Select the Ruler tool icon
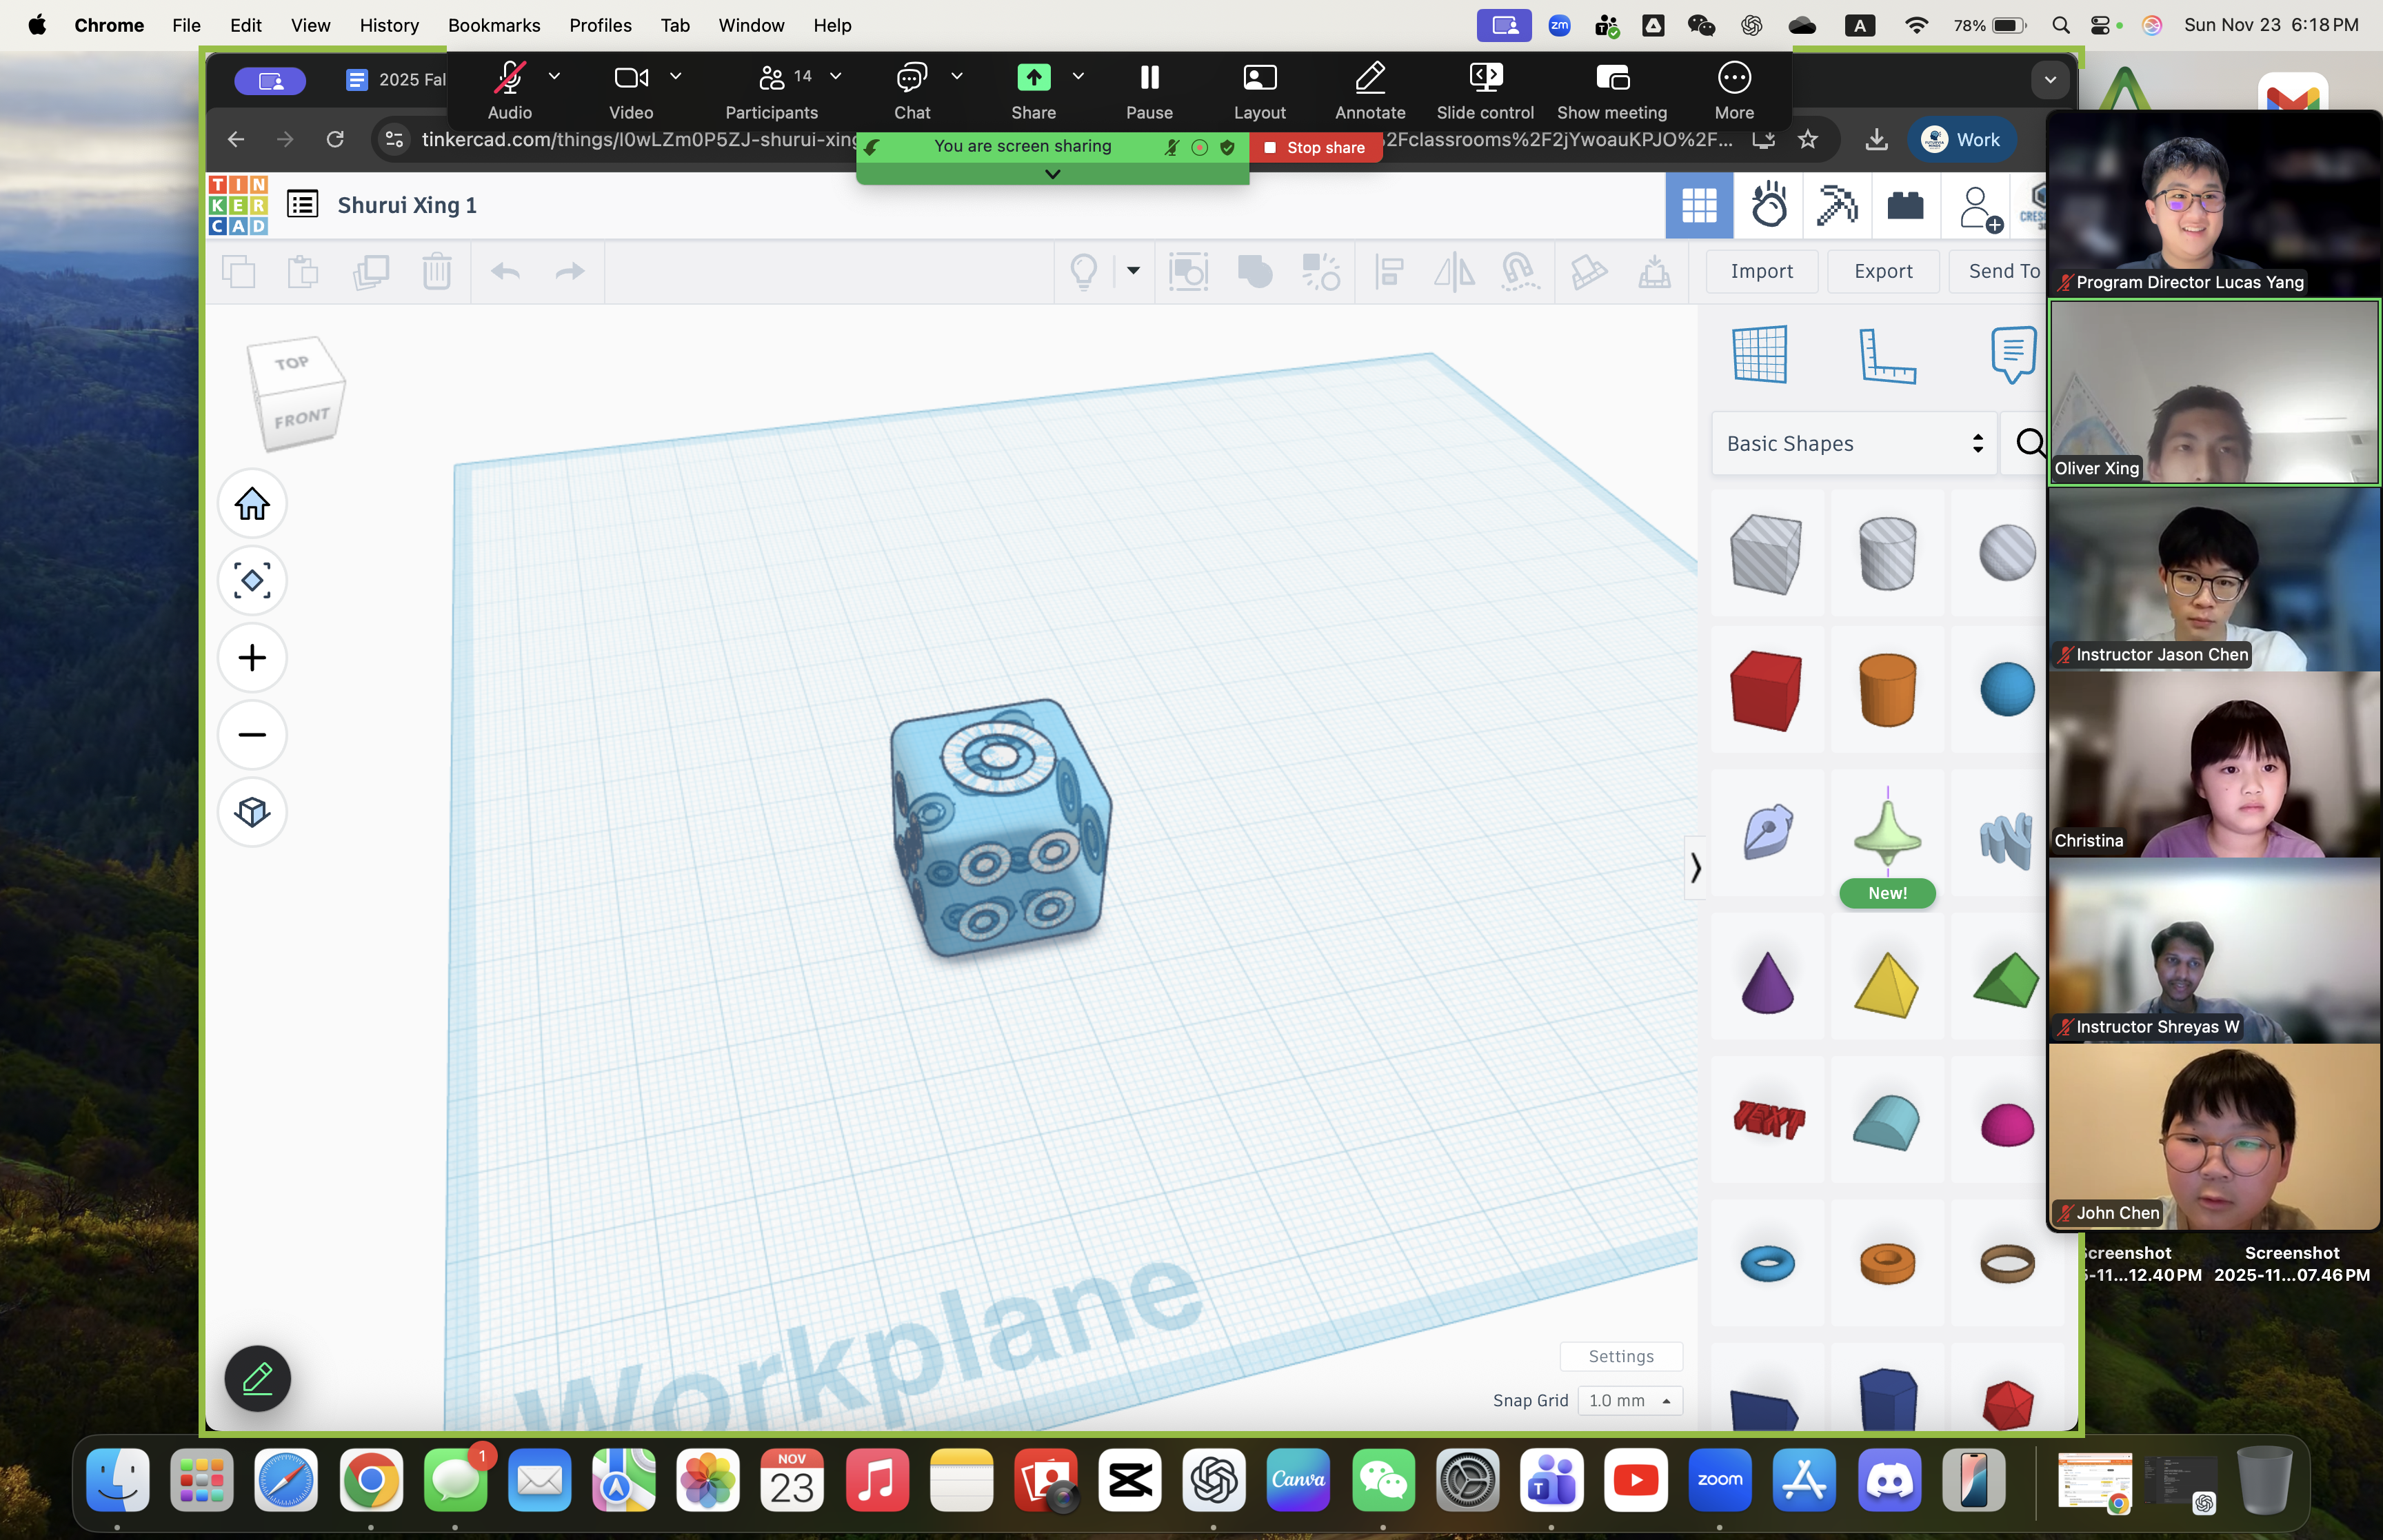2383x1540 pixels. pos(1886,354)
